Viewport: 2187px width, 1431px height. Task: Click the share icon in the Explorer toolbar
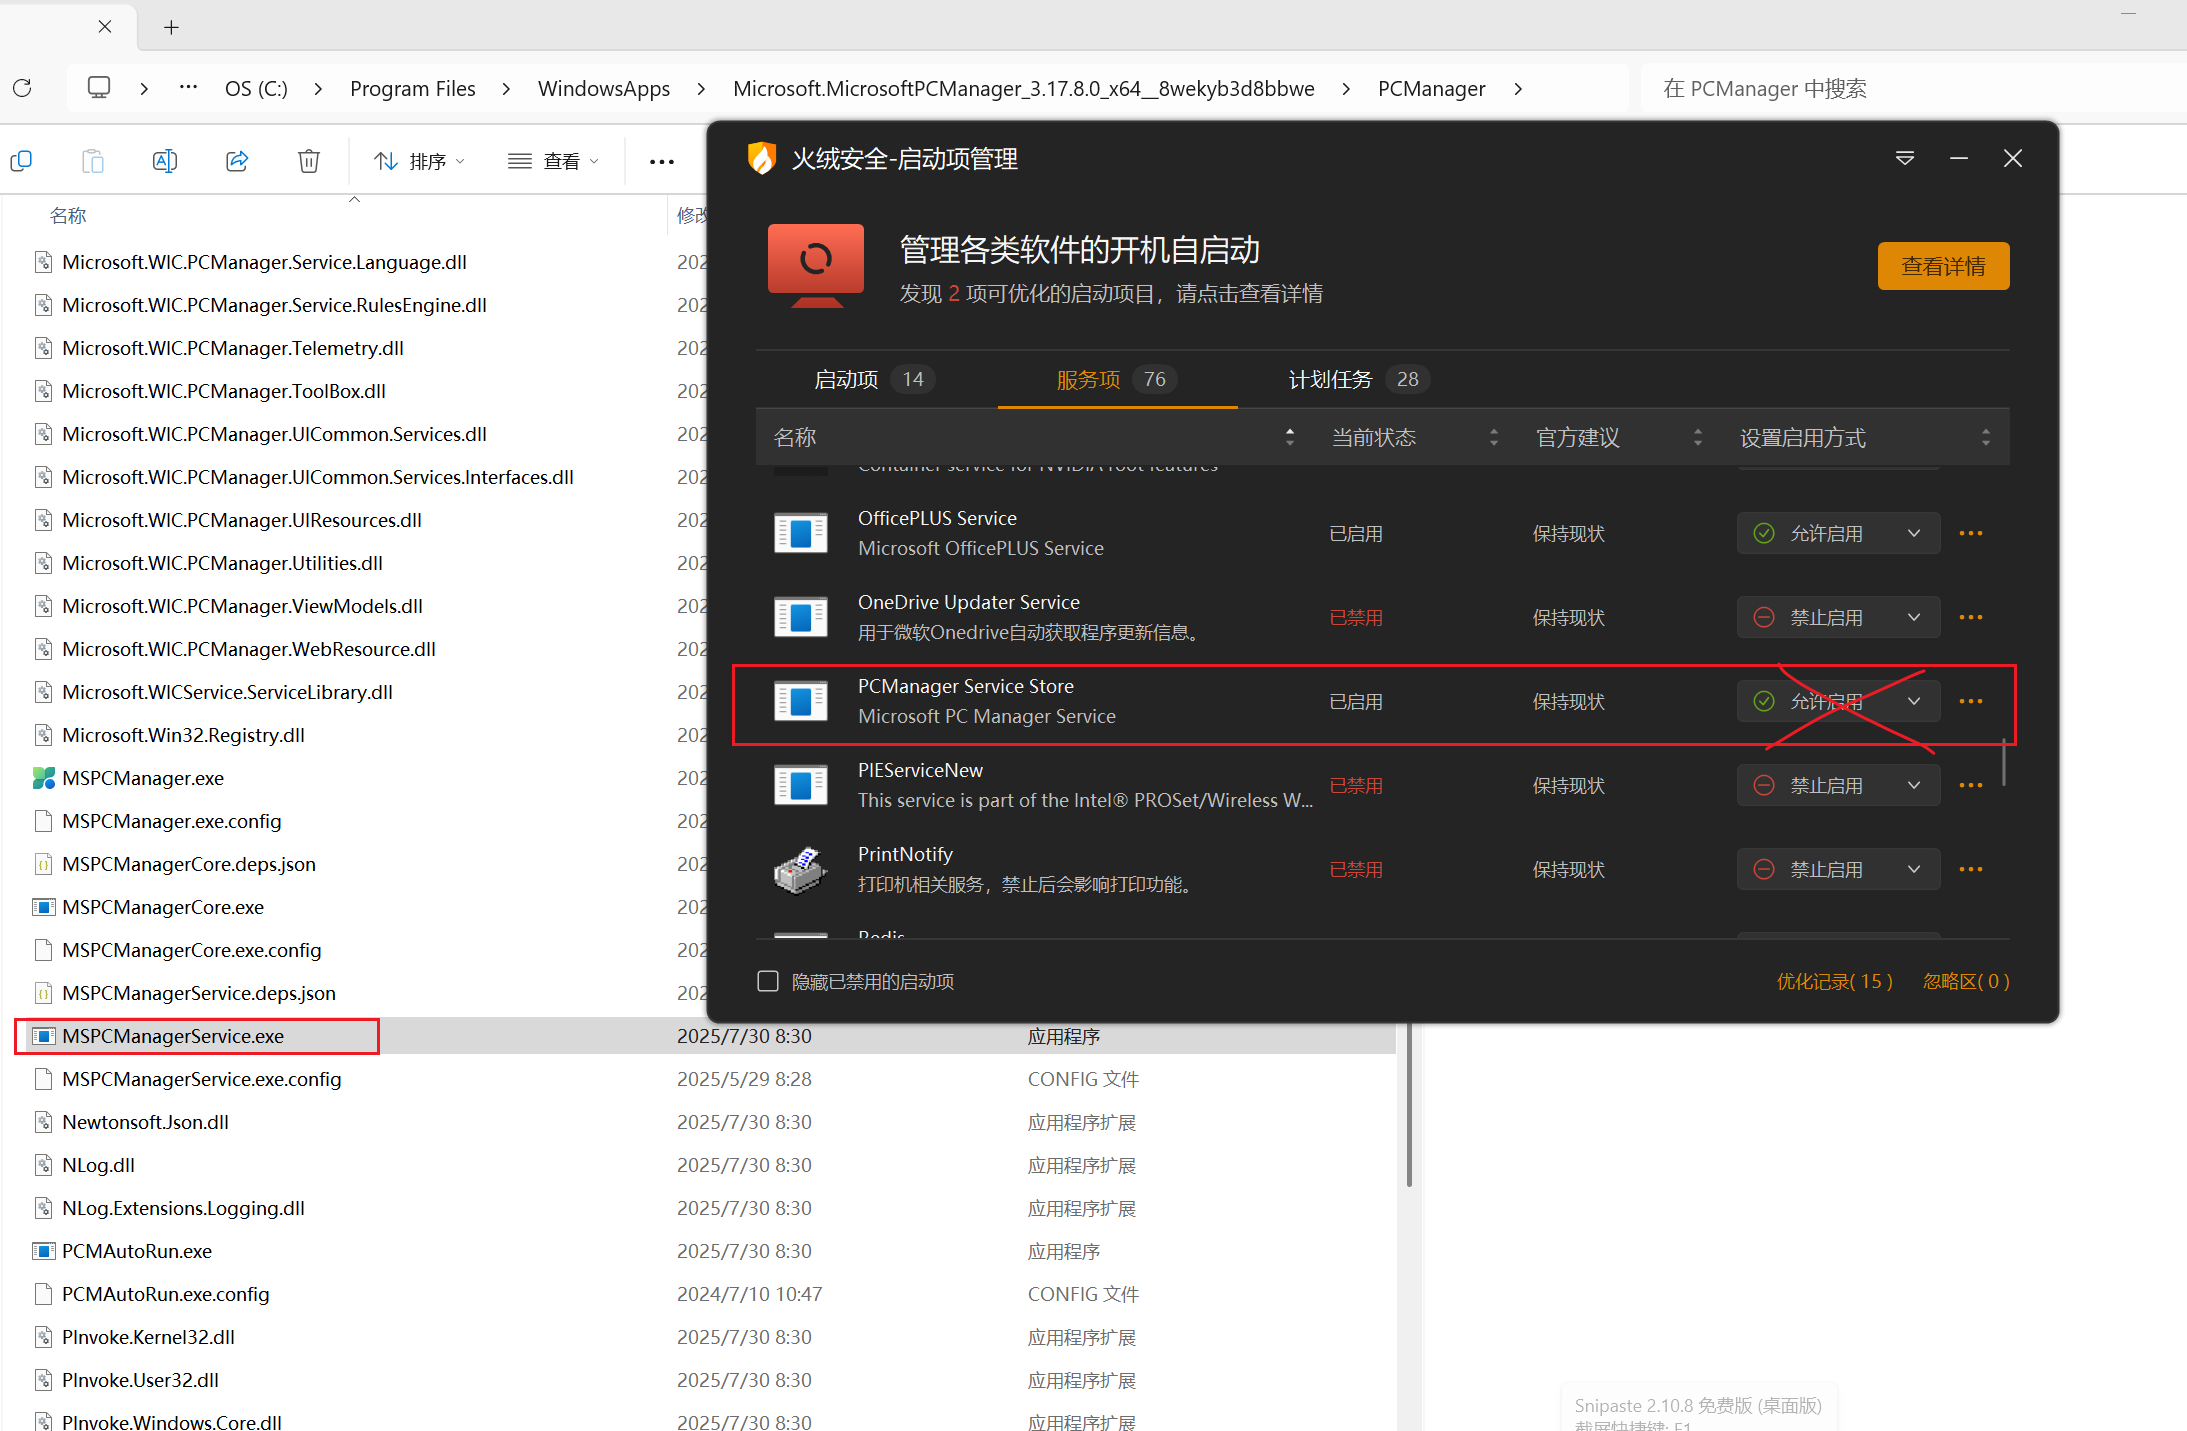237,160
